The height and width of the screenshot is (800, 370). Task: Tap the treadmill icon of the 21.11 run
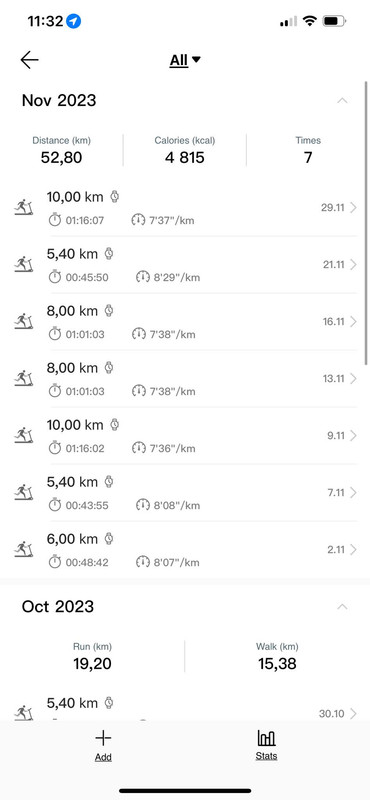click(x=23, y=264)
